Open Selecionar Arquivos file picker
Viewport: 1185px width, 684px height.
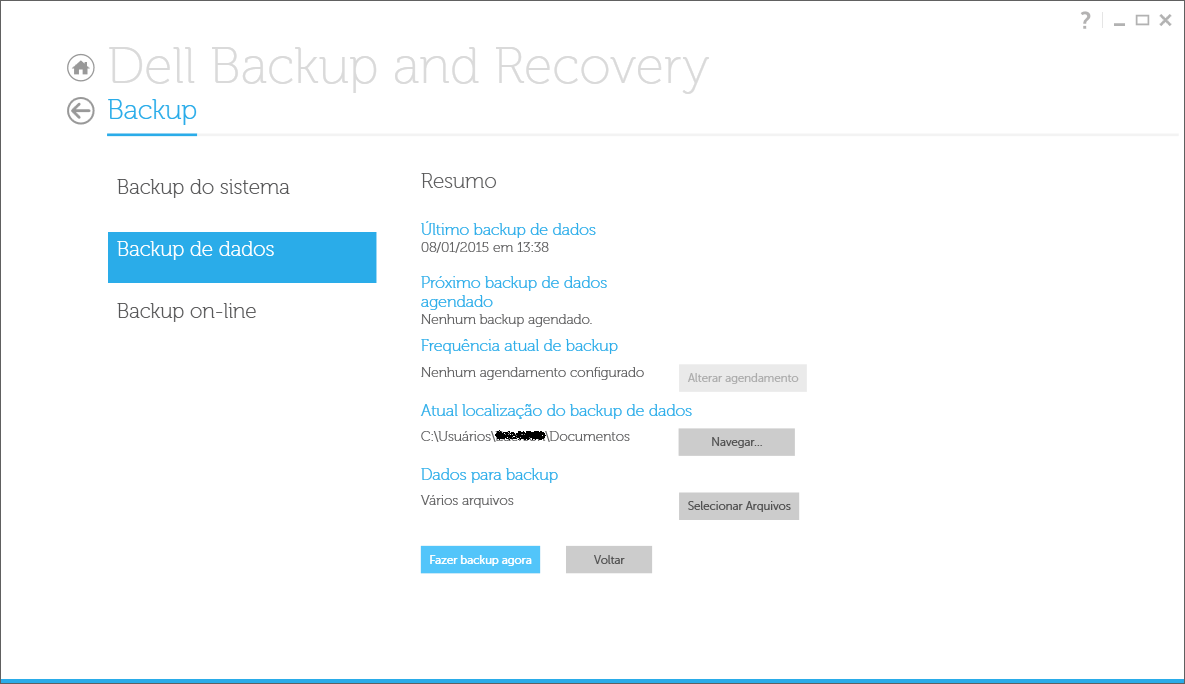point(739,506)
